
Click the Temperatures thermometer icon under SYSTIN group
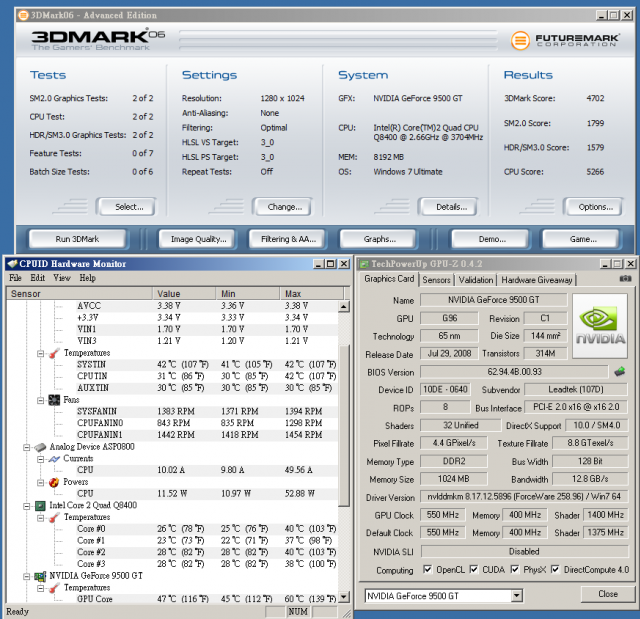coord(55,353)
